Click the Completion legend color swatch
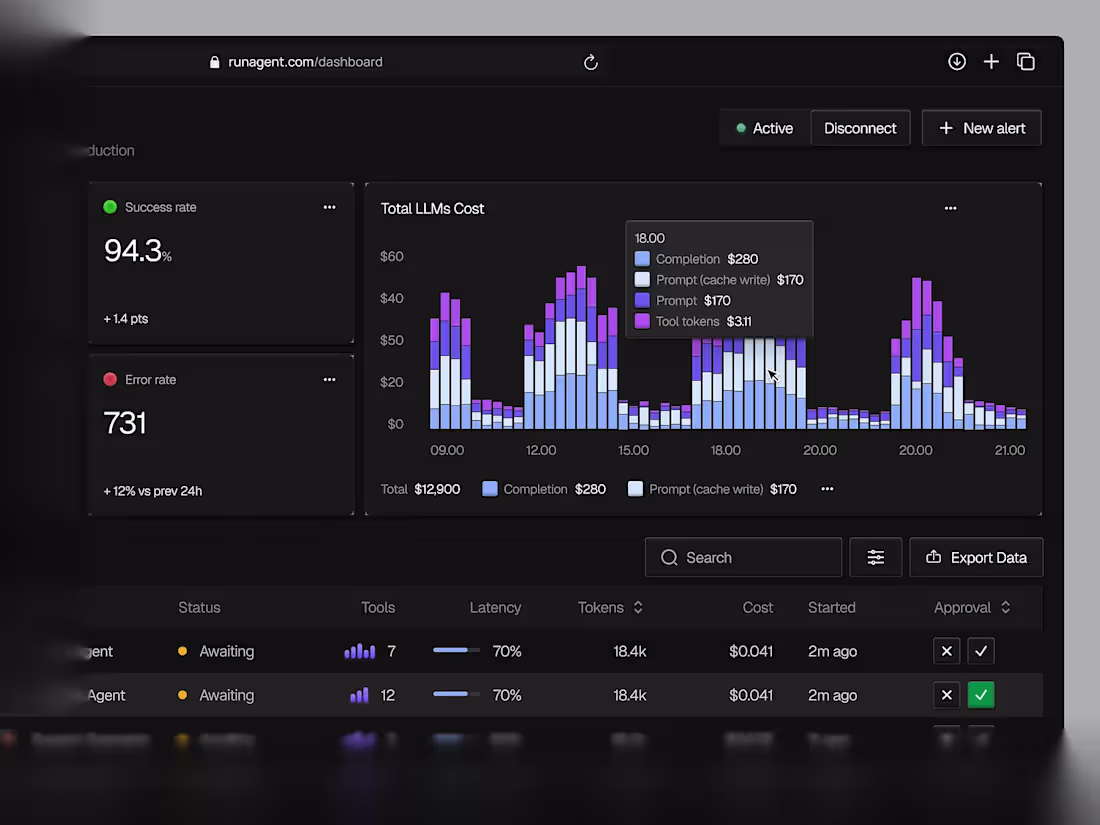The image size is (1100, 825). (x=490, y=489)
